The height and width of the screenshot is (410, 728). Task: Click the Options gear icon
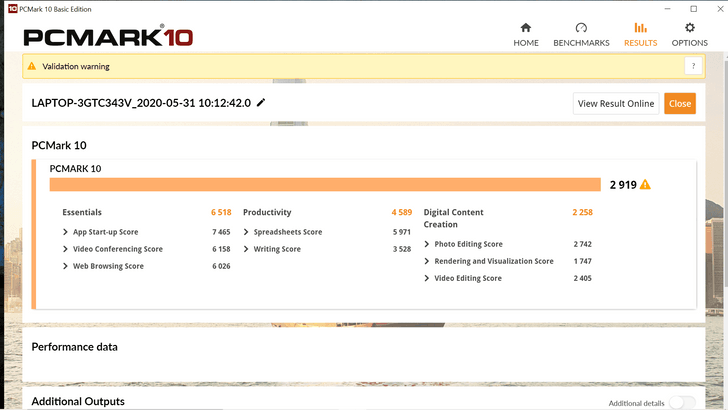pyautogui.click(x=690, y=28)
